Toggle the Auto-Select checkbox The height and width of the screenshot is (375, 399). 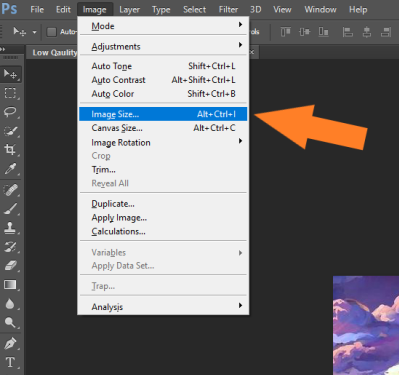coord(51,32)
